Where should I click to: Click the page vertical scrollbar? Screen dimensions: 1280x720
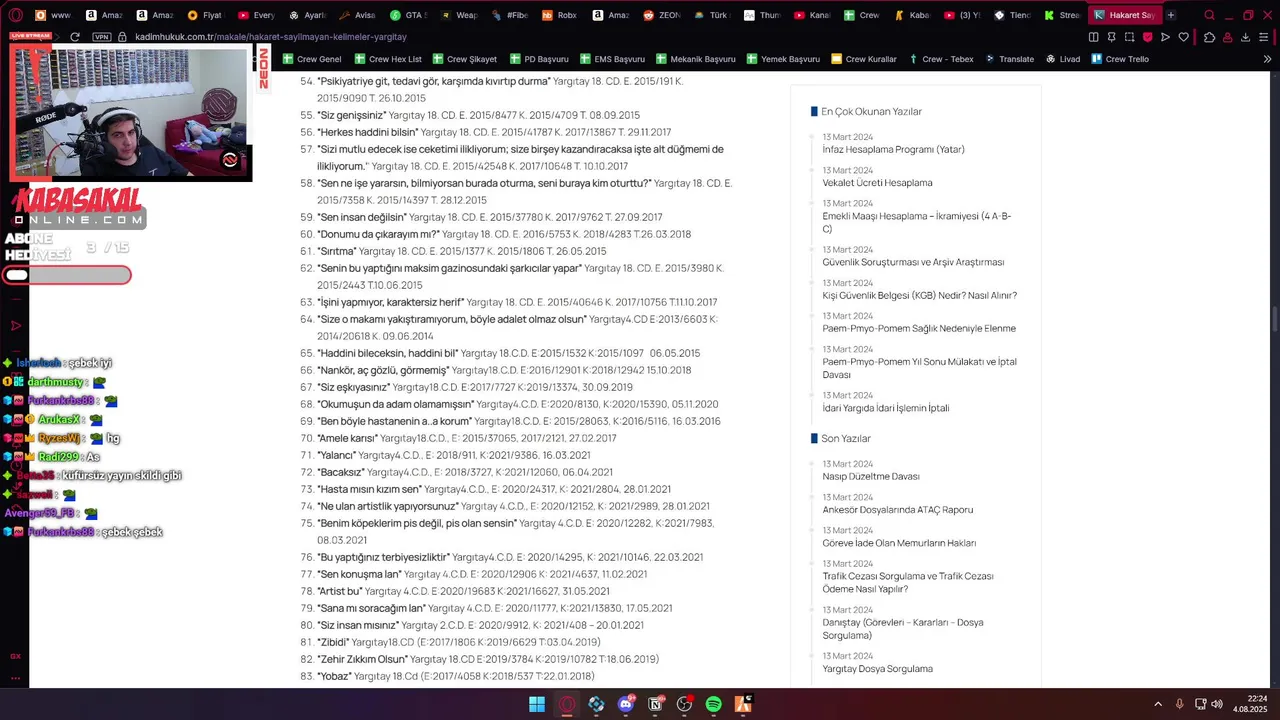point(1274,318)
